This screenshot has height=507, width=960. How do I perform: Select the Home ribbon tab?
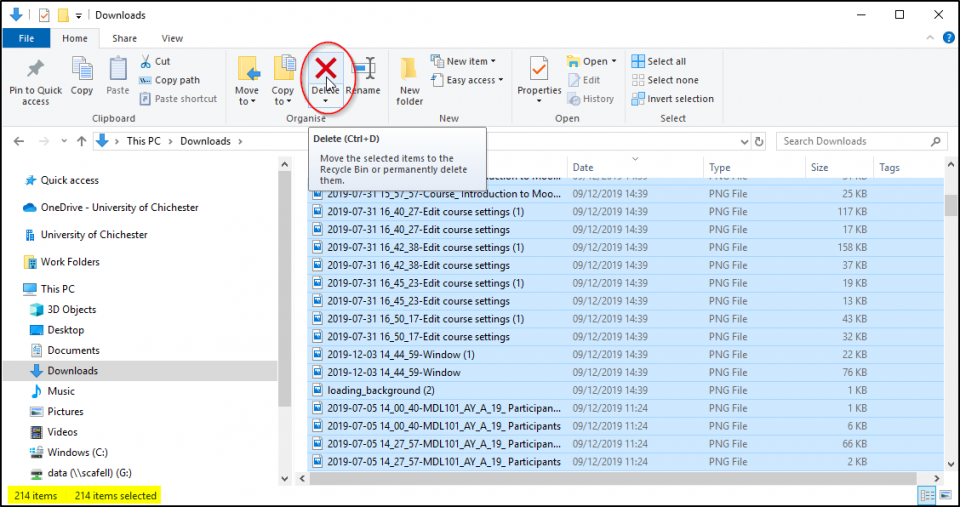tap(75, 38)
